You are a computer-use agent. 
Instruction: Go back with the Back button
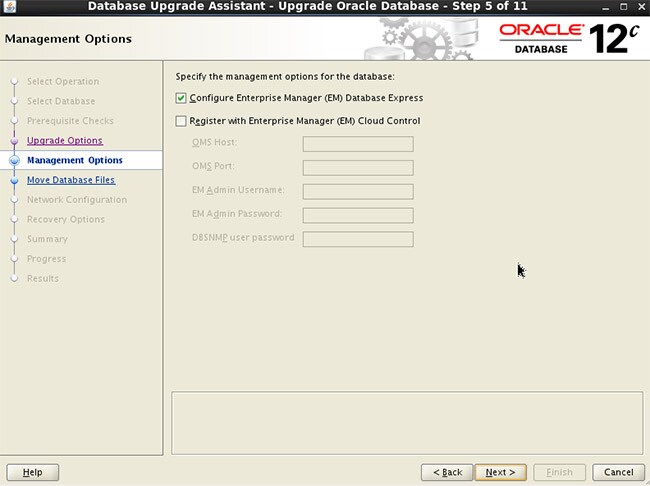(x=447, y=472)
